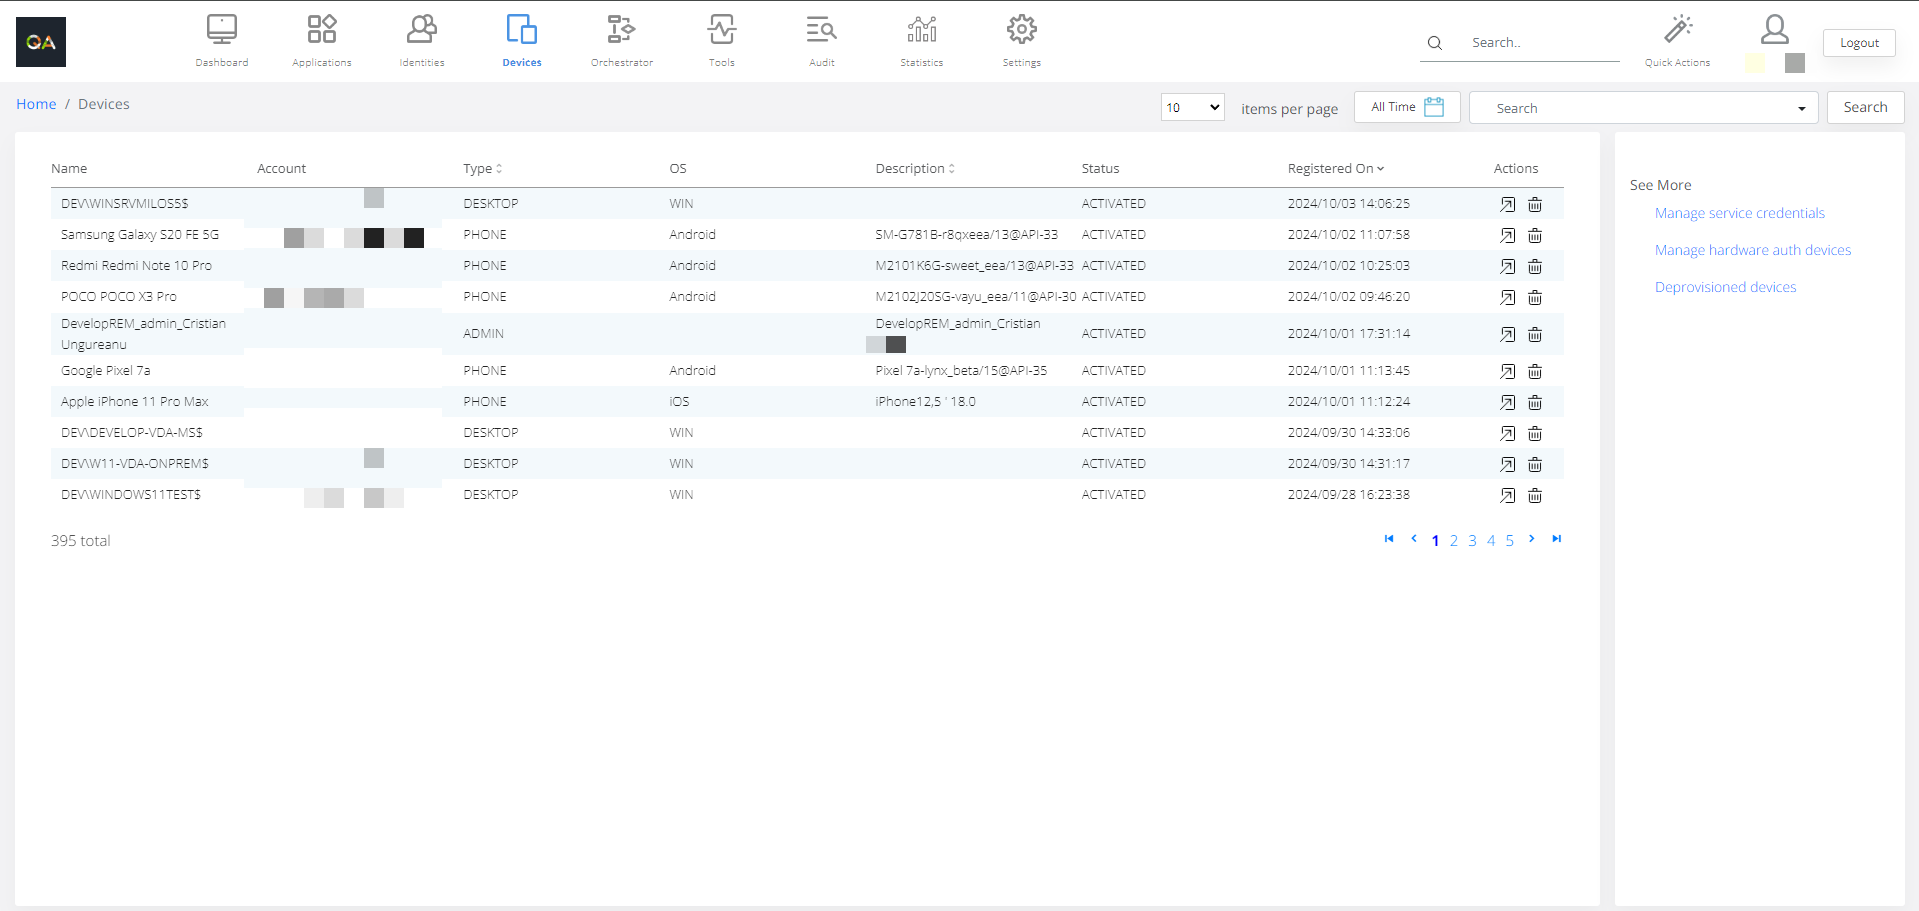Open Manage service credentials link
Screen dimensions: 1919x911
point(1739,213)
